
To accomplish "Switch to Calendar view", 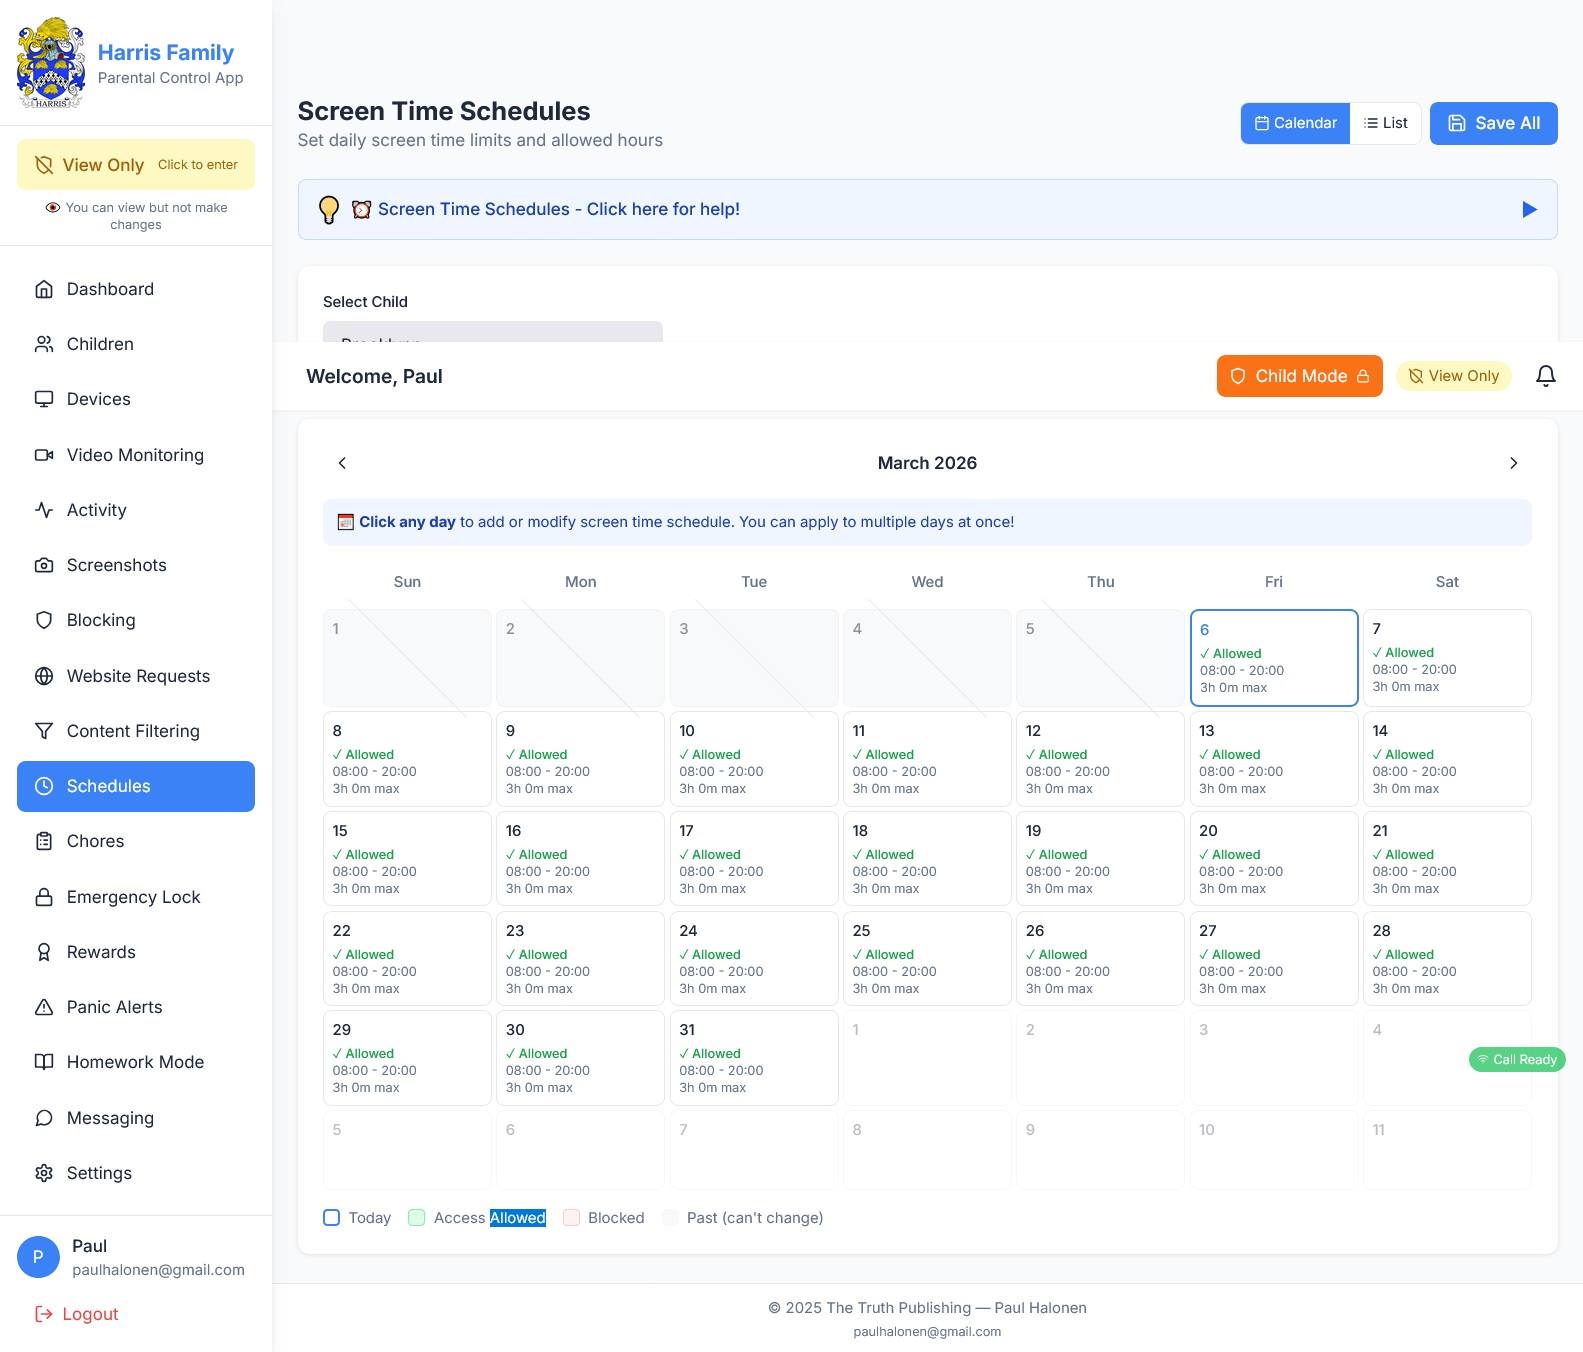I will pos(1295,123).
